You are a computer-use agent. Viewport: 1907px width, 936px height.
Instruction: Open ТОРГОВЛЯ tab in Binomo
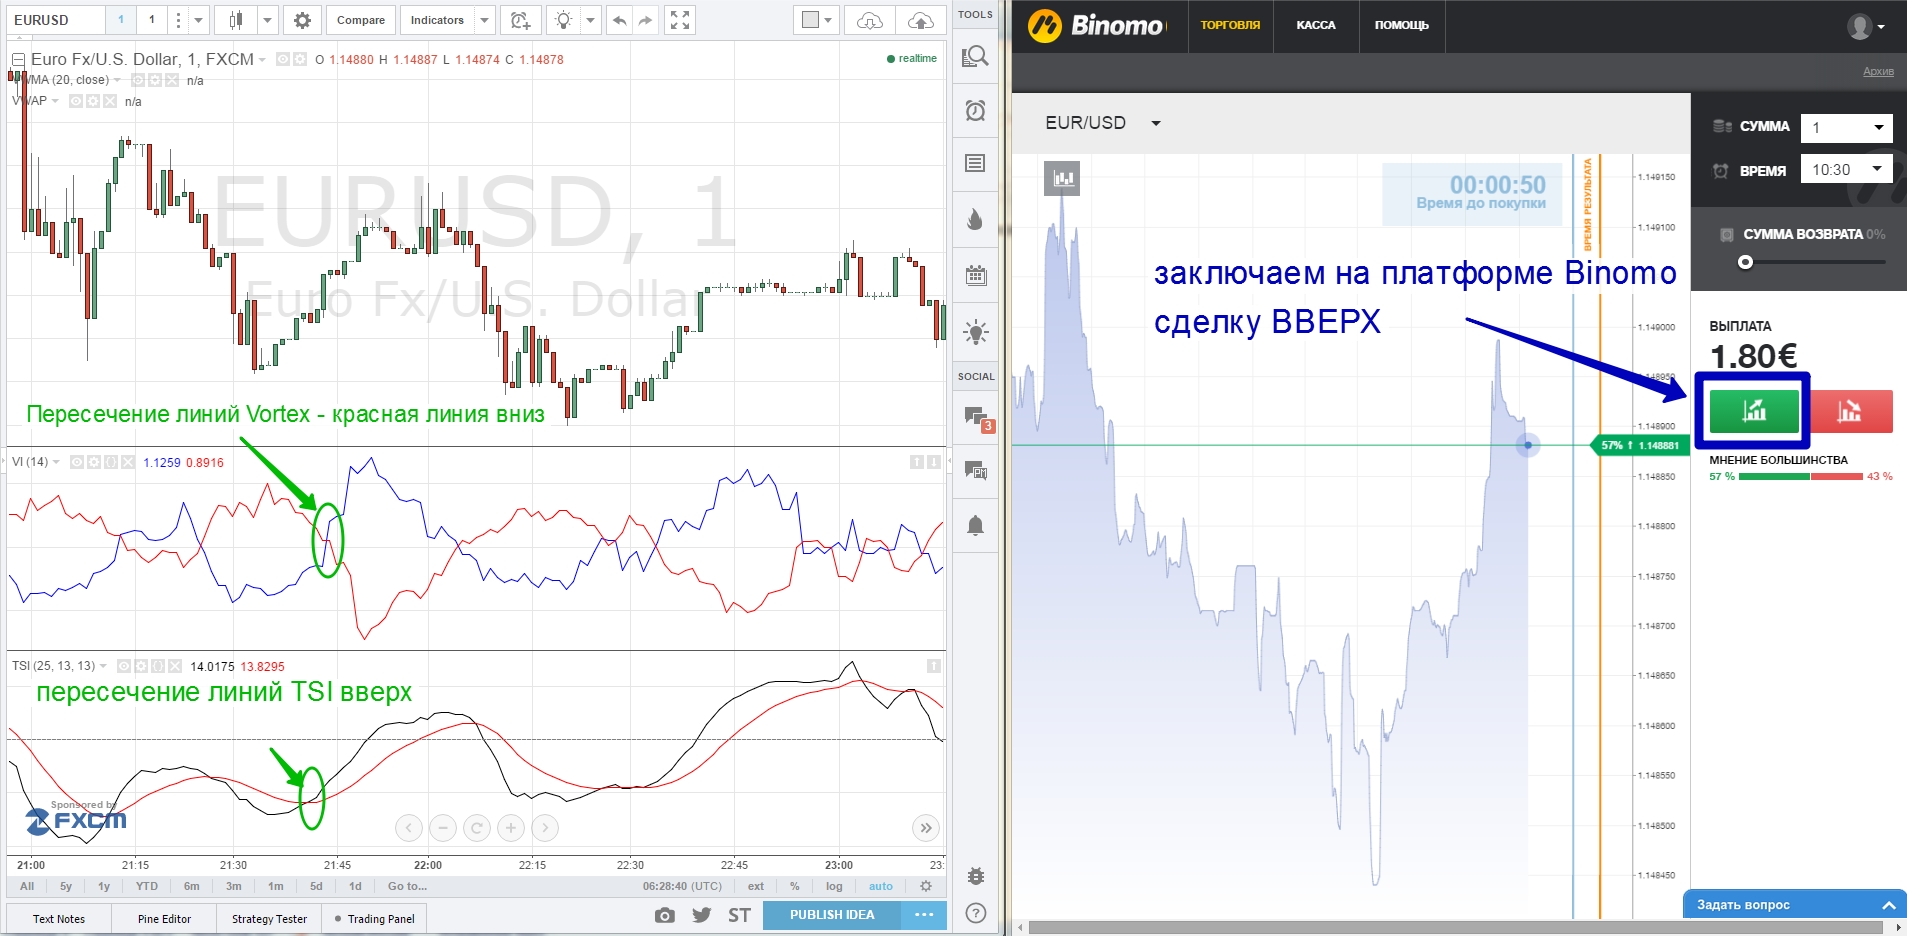click(1230, 26)
